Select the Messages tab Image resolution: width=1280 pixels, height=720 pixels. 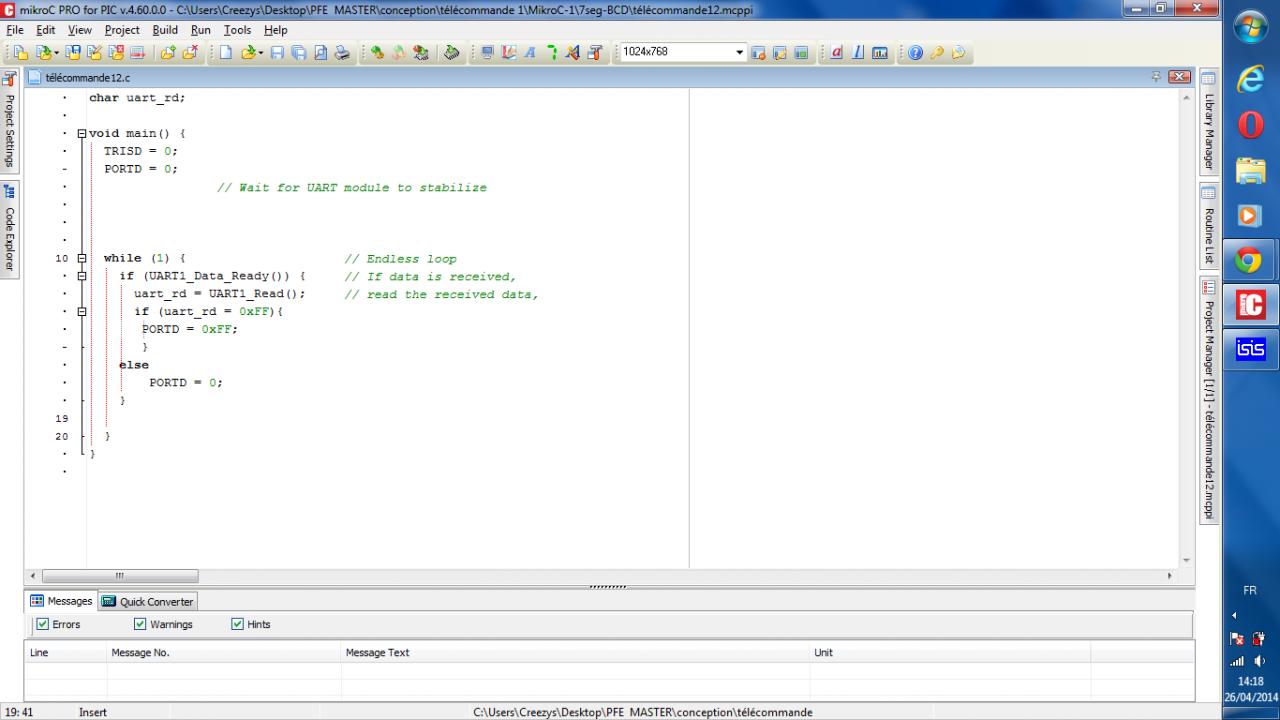61,601
